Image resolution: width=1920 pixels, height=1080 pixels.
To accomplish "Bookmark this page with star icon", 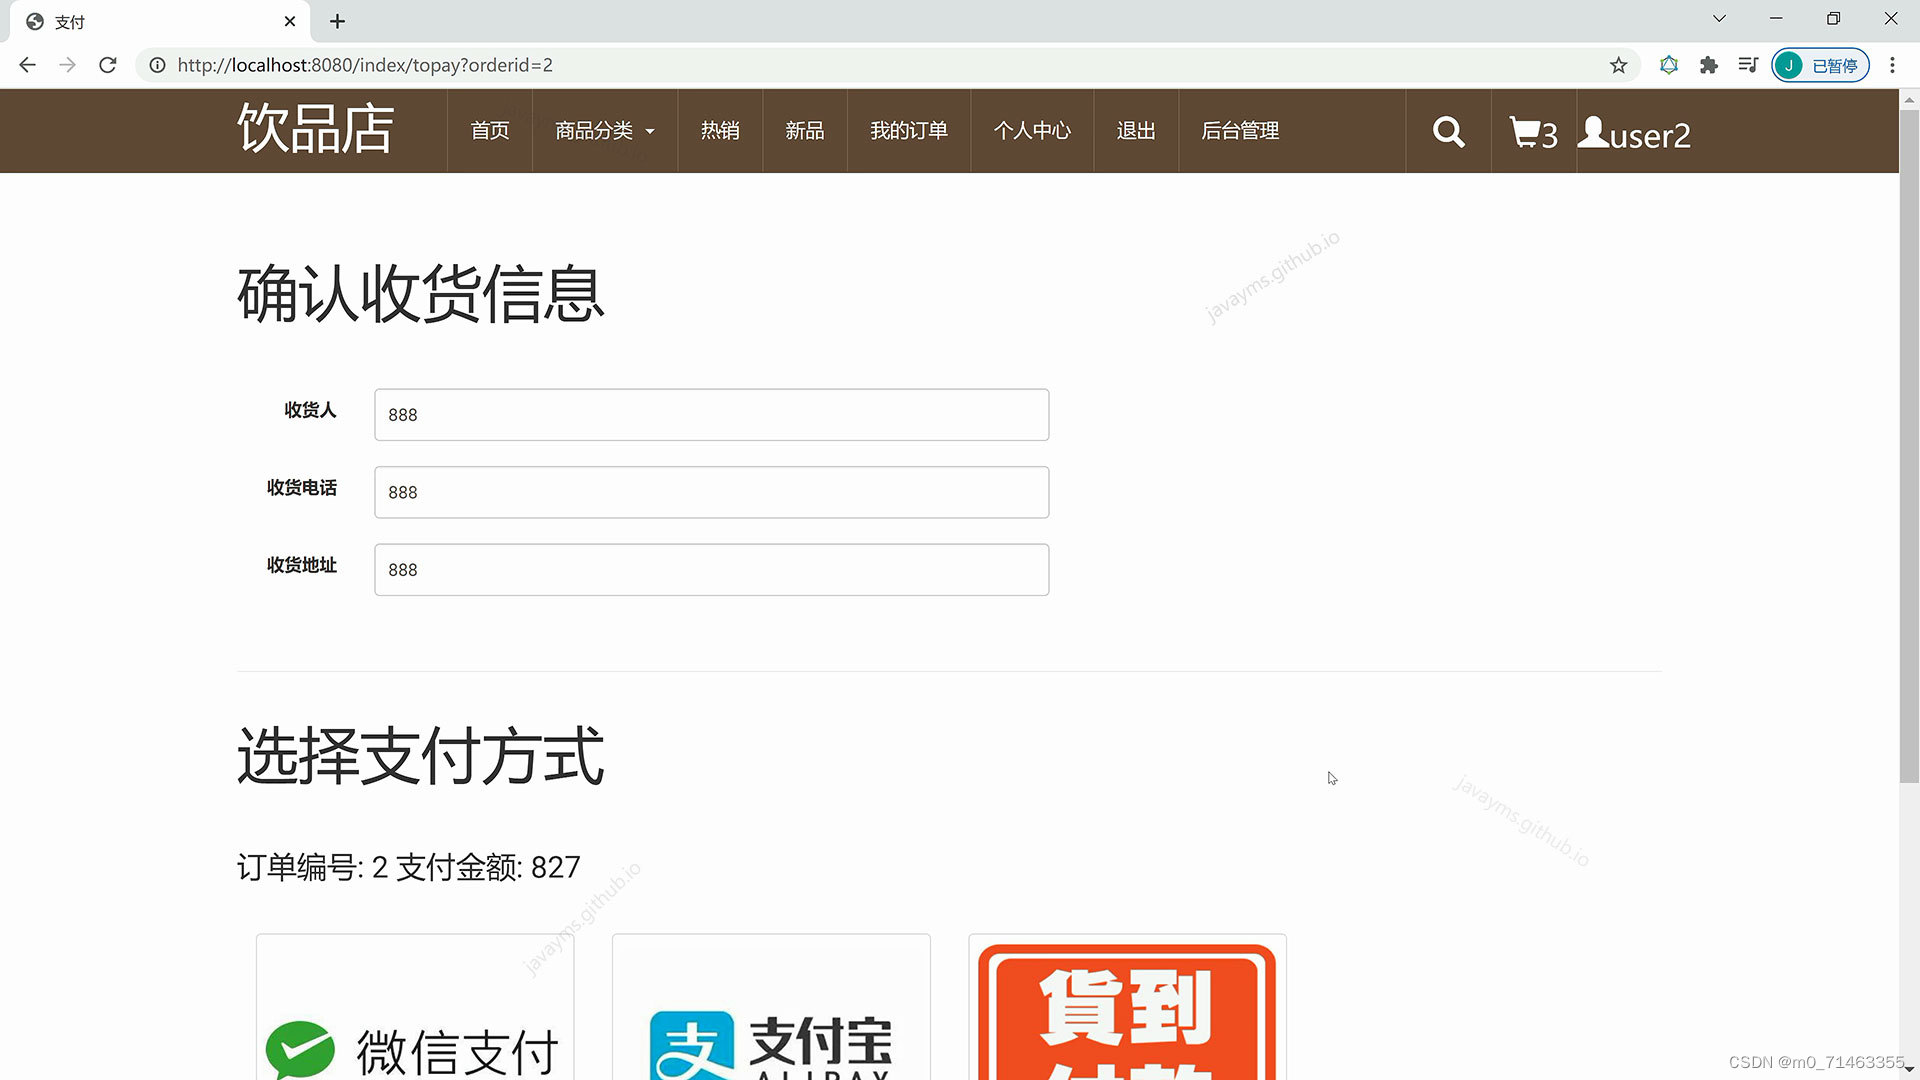I will click(x=1618, y=65).
